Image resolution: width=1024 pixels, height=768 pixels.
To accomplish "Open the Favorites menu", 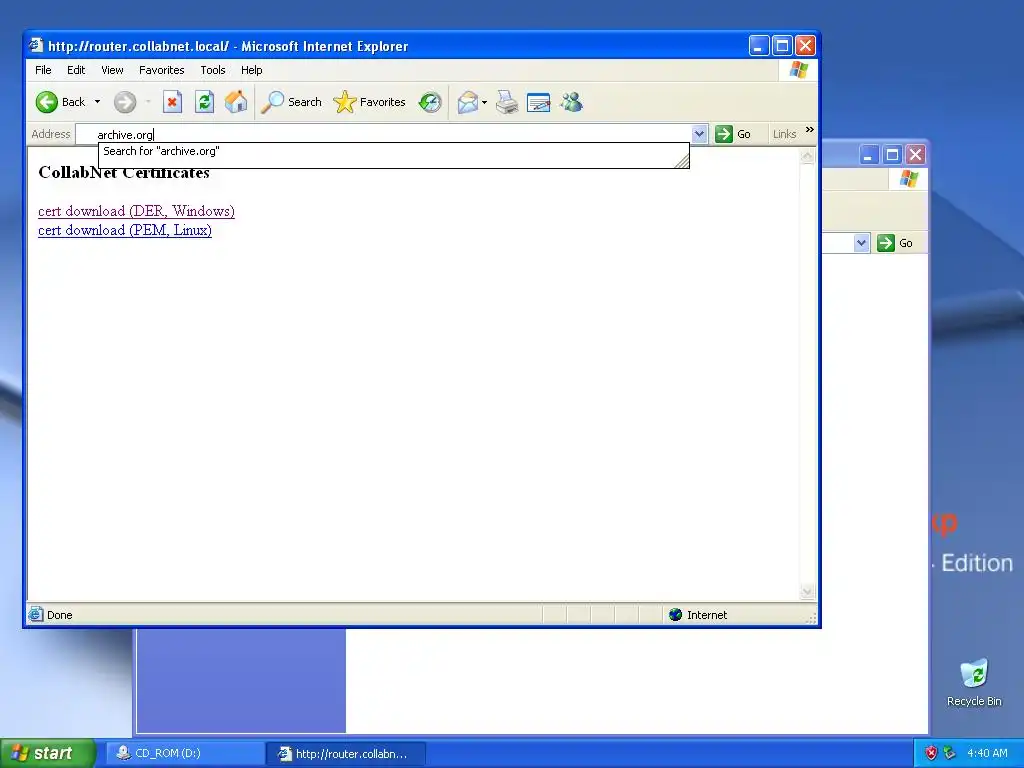I will point(161,70).
